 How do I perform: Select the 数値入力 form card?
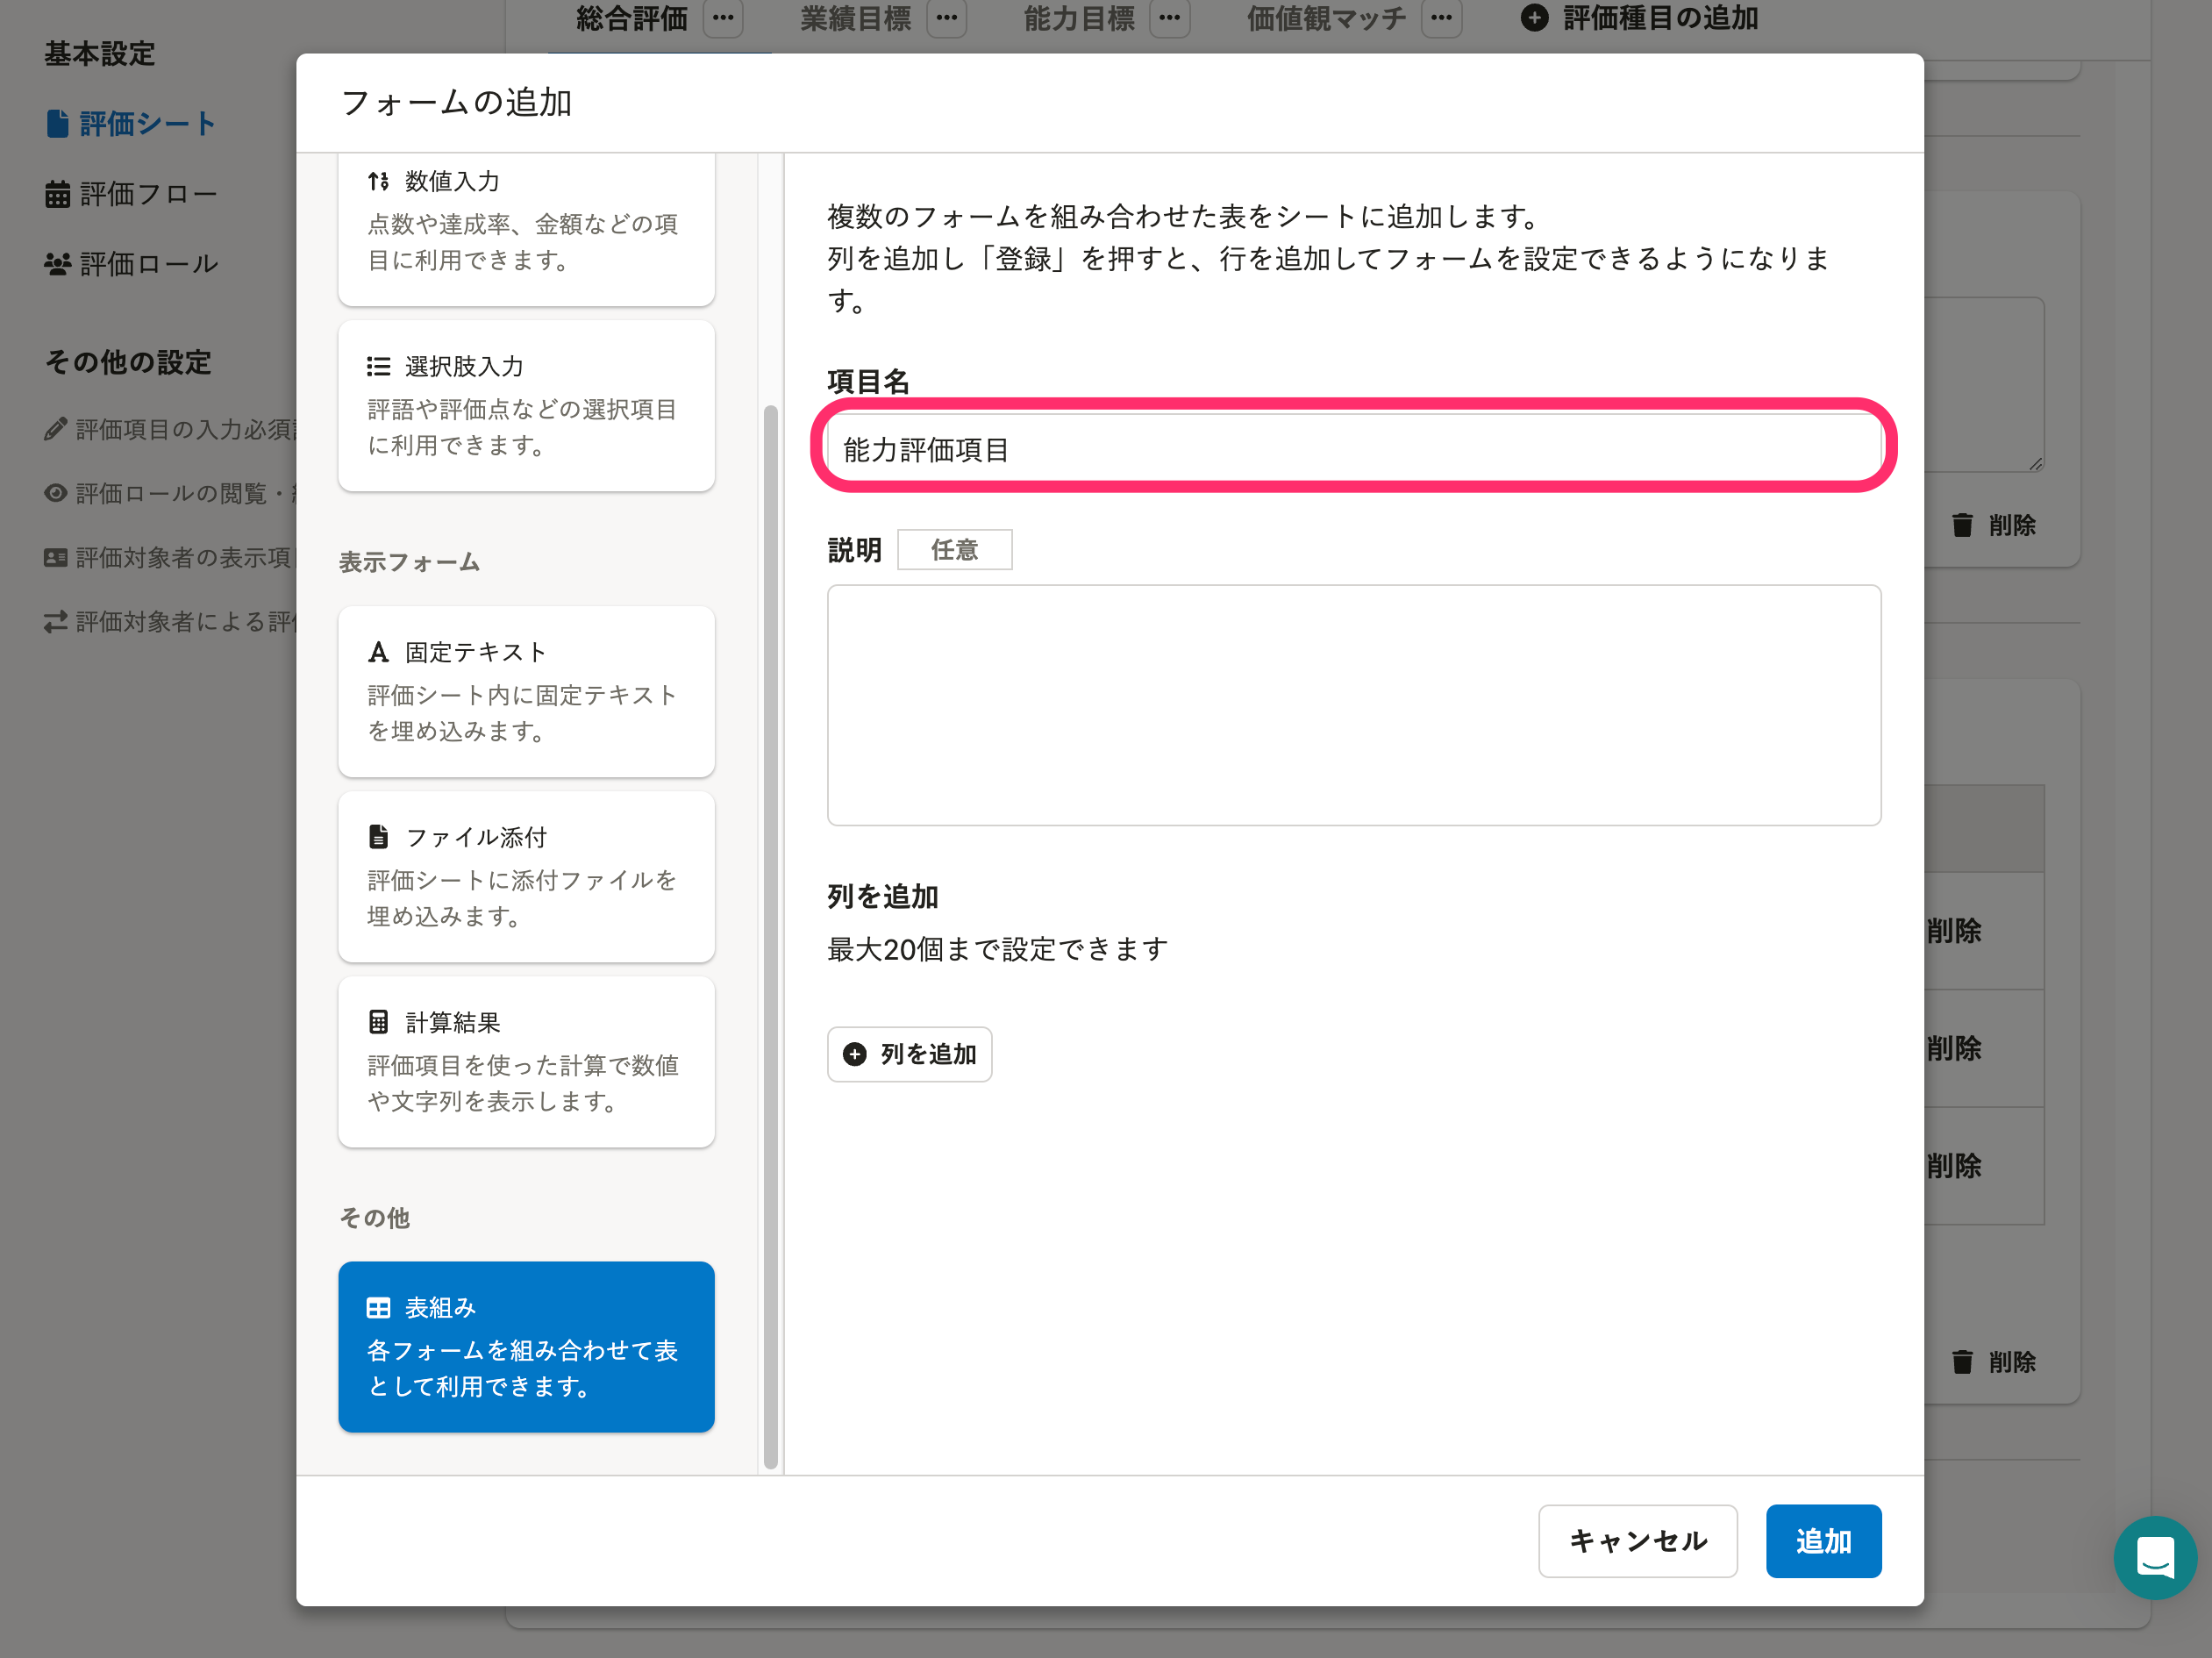pyautogui.click(x=526, y=229)
